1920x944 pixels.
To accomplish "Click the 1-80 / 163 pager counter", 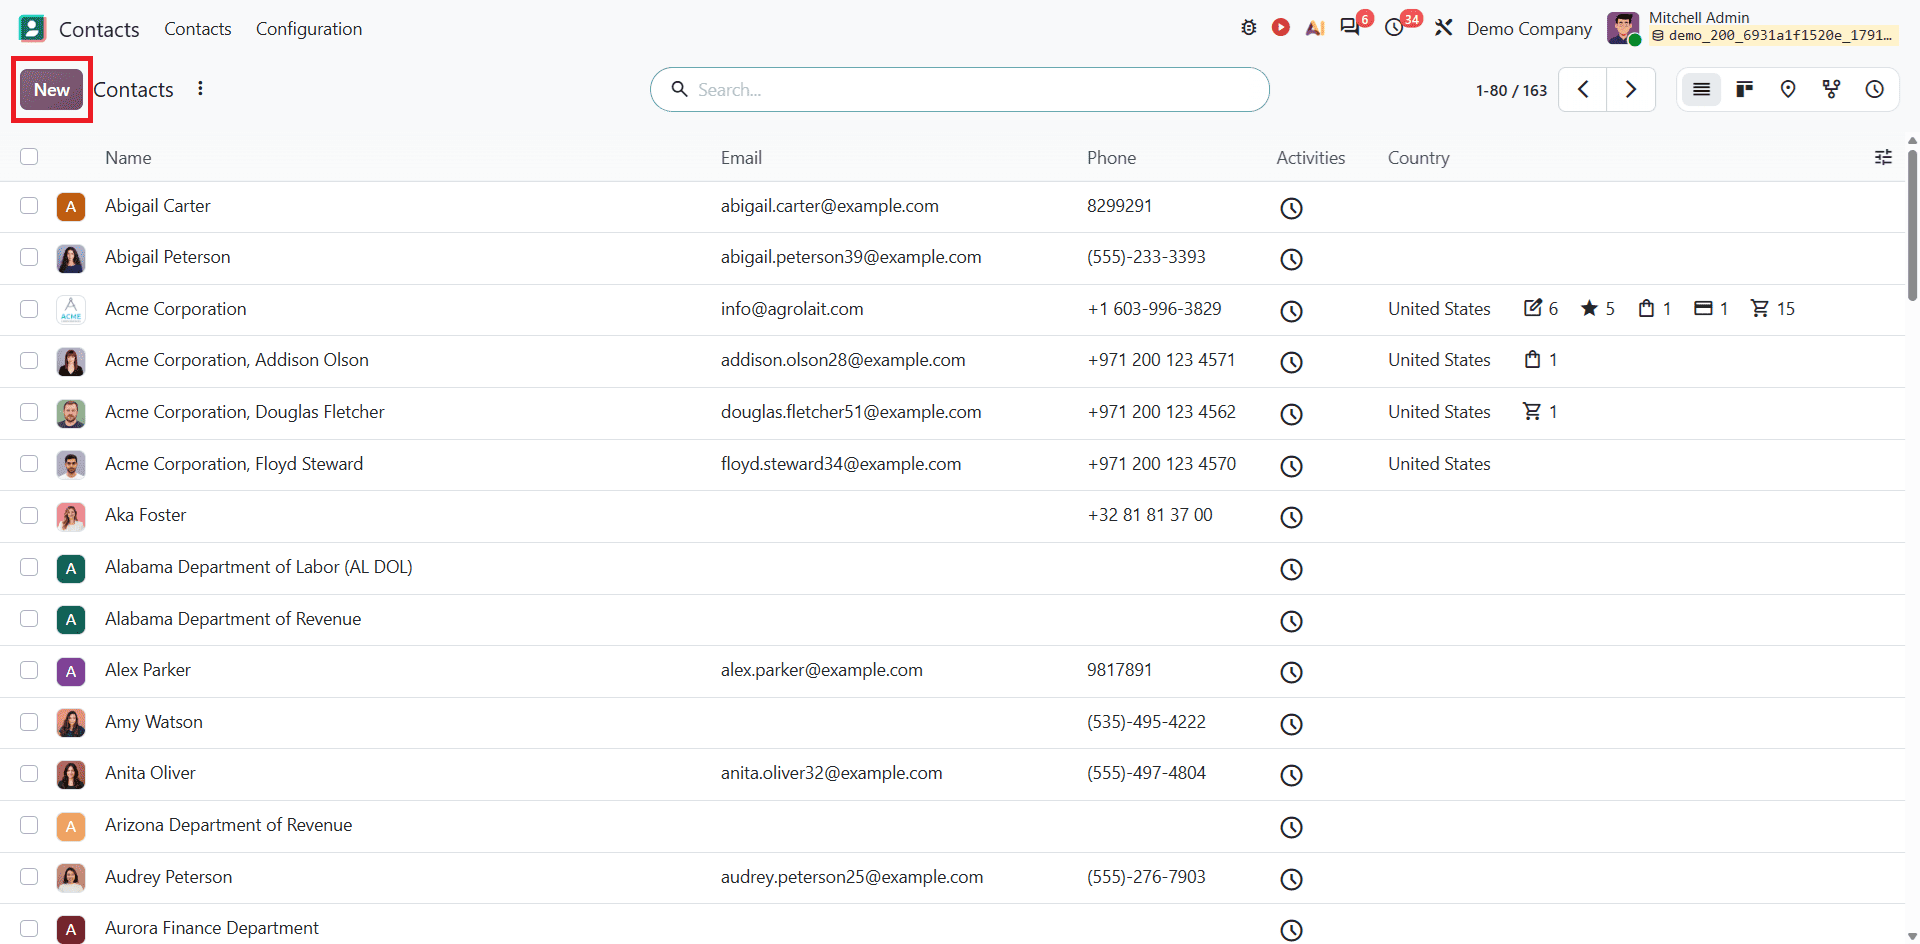I will (1511, 91).
